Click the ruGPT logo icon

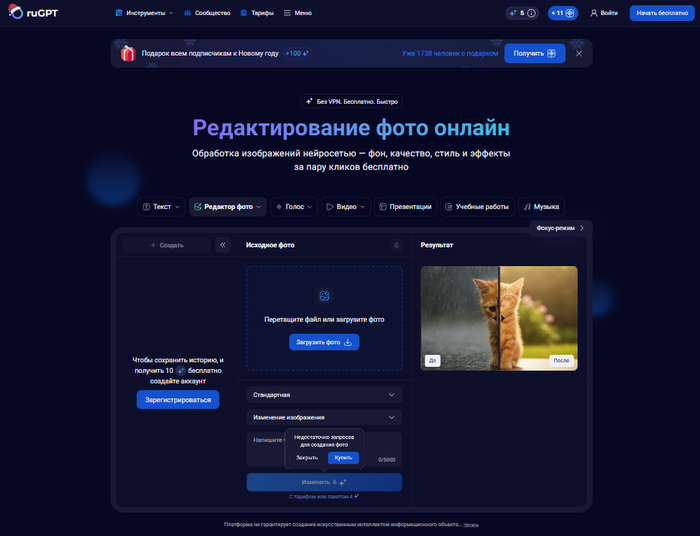point(17,13)
